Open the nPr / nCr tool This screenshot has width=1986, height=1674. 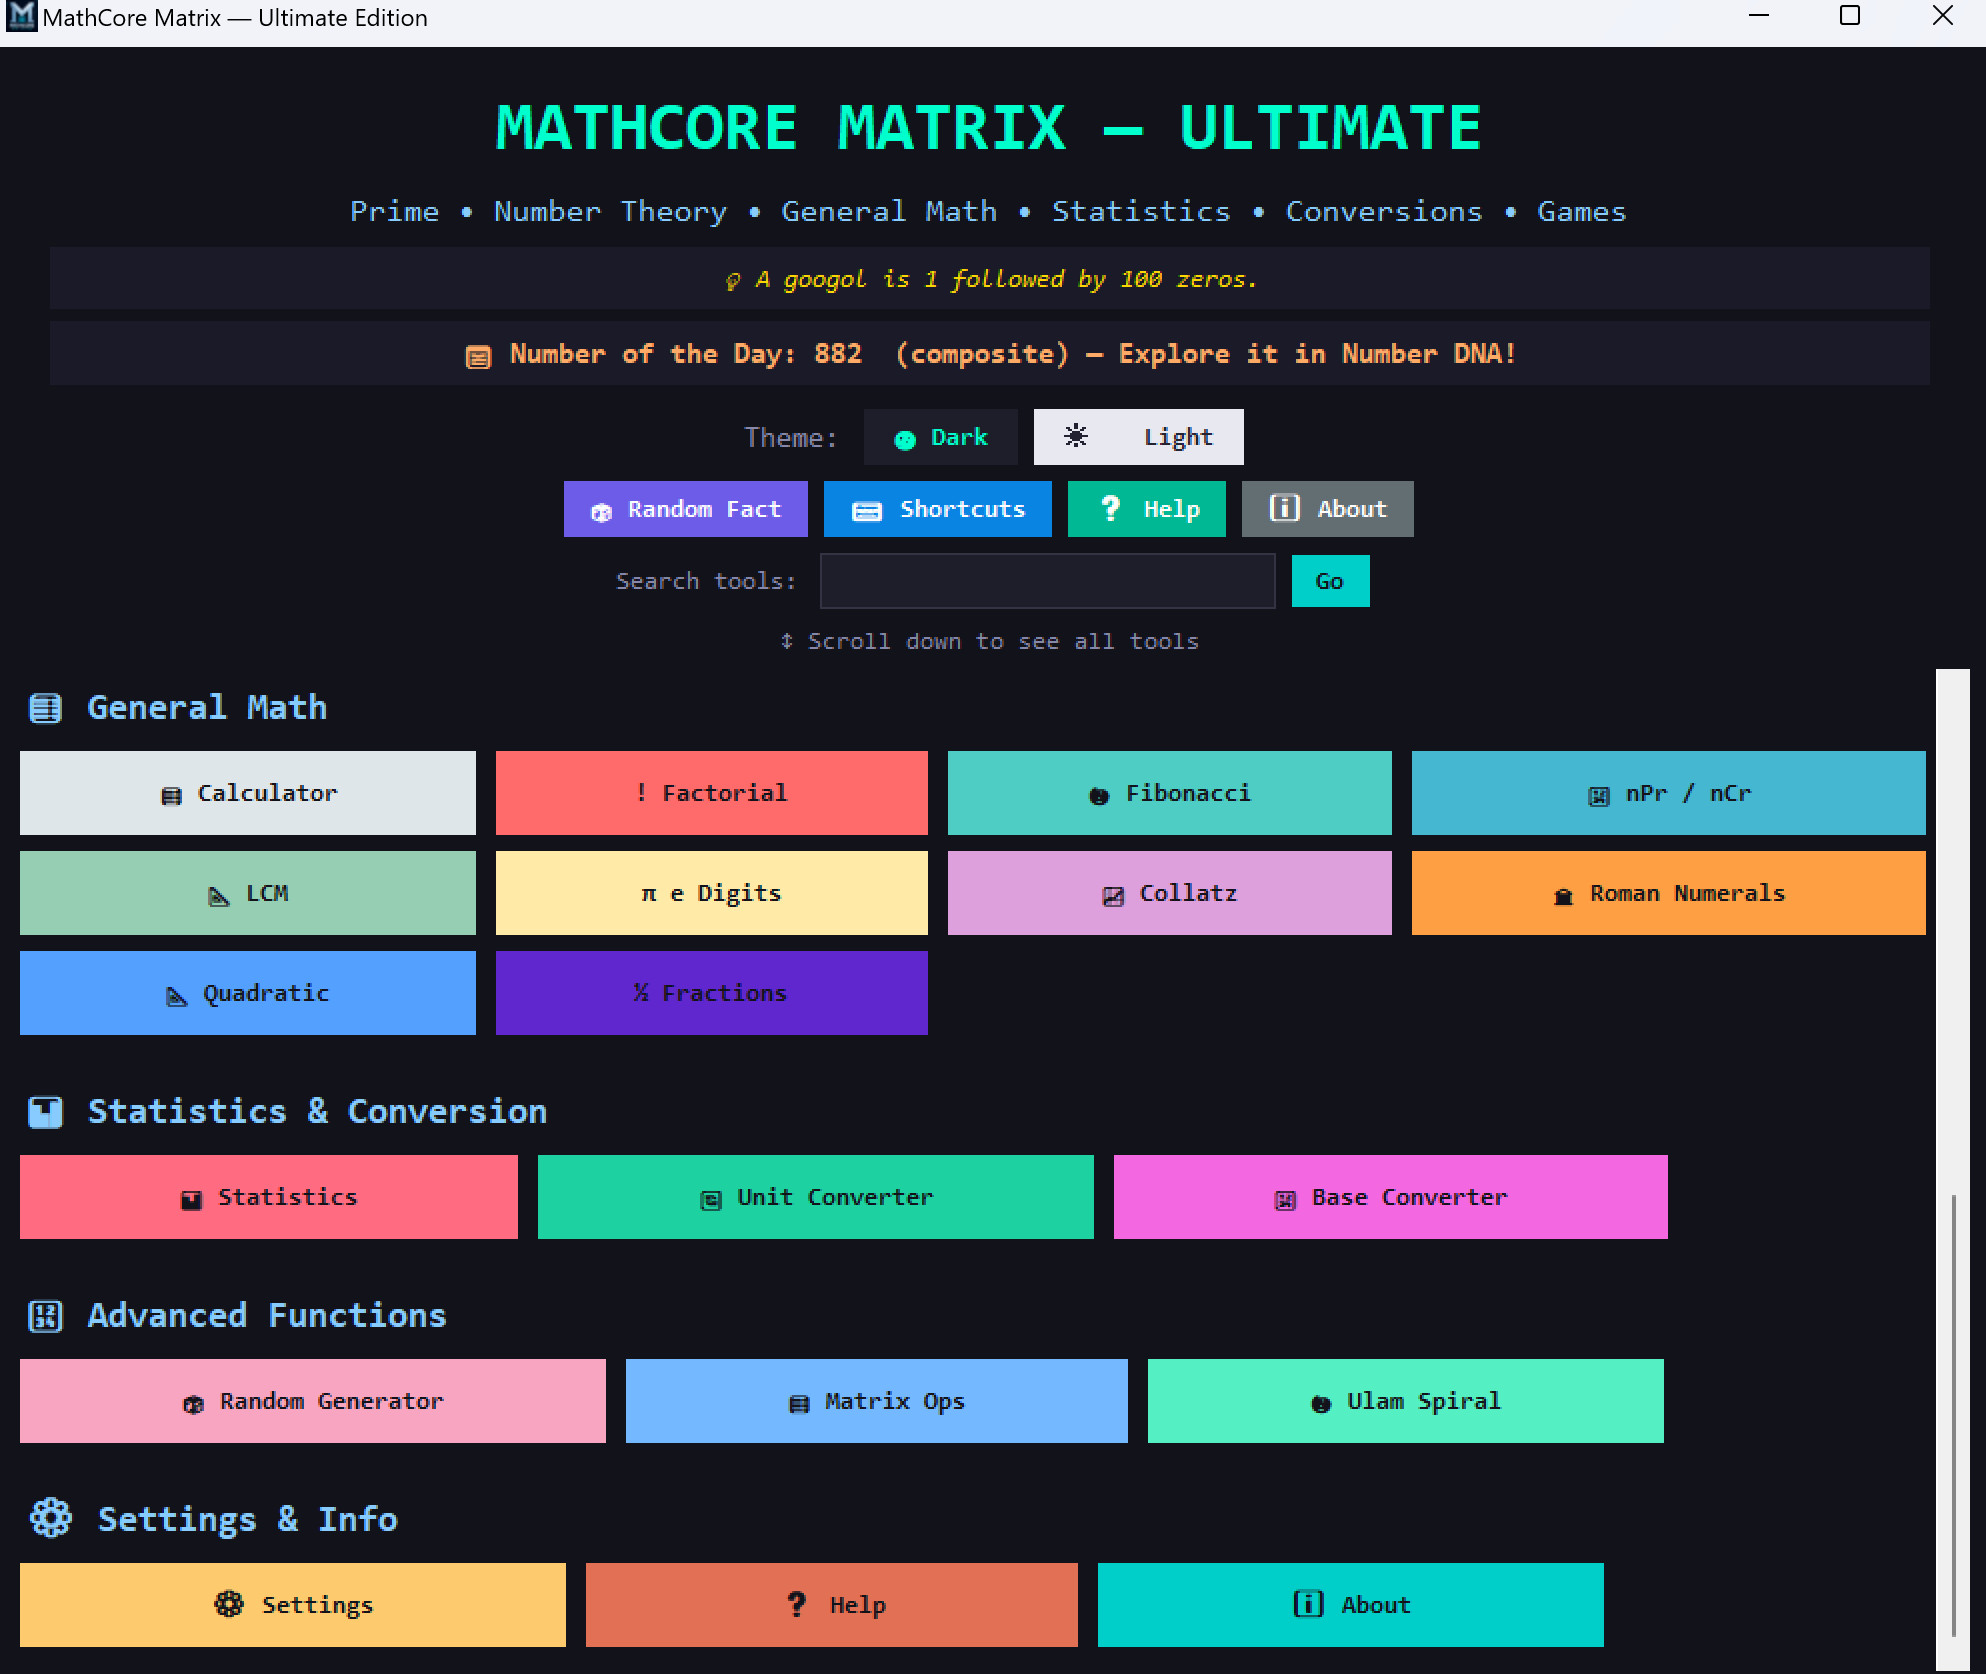coord(1669,793)
